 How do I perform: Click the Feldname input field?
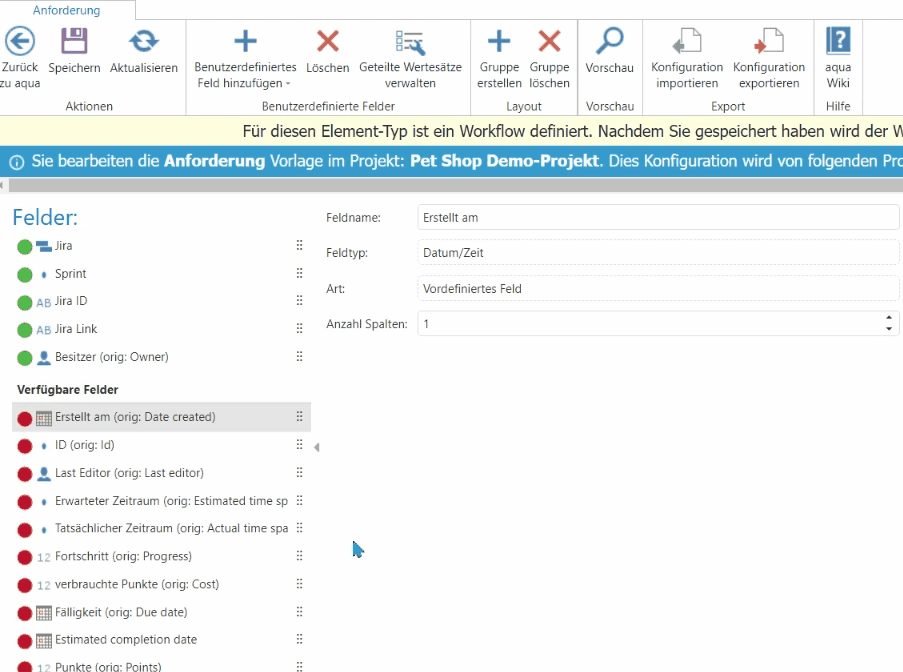click(658, 217)
